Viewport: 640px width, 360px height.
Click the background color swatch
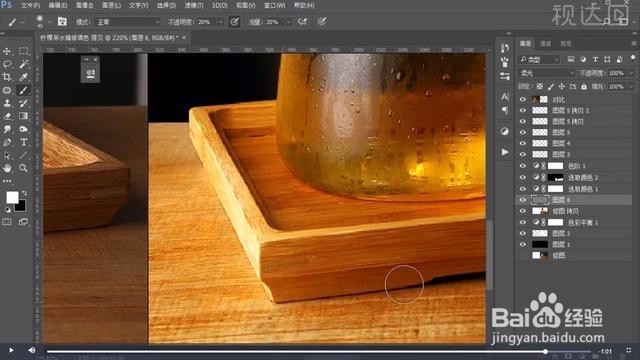click(x=21, y=207)
